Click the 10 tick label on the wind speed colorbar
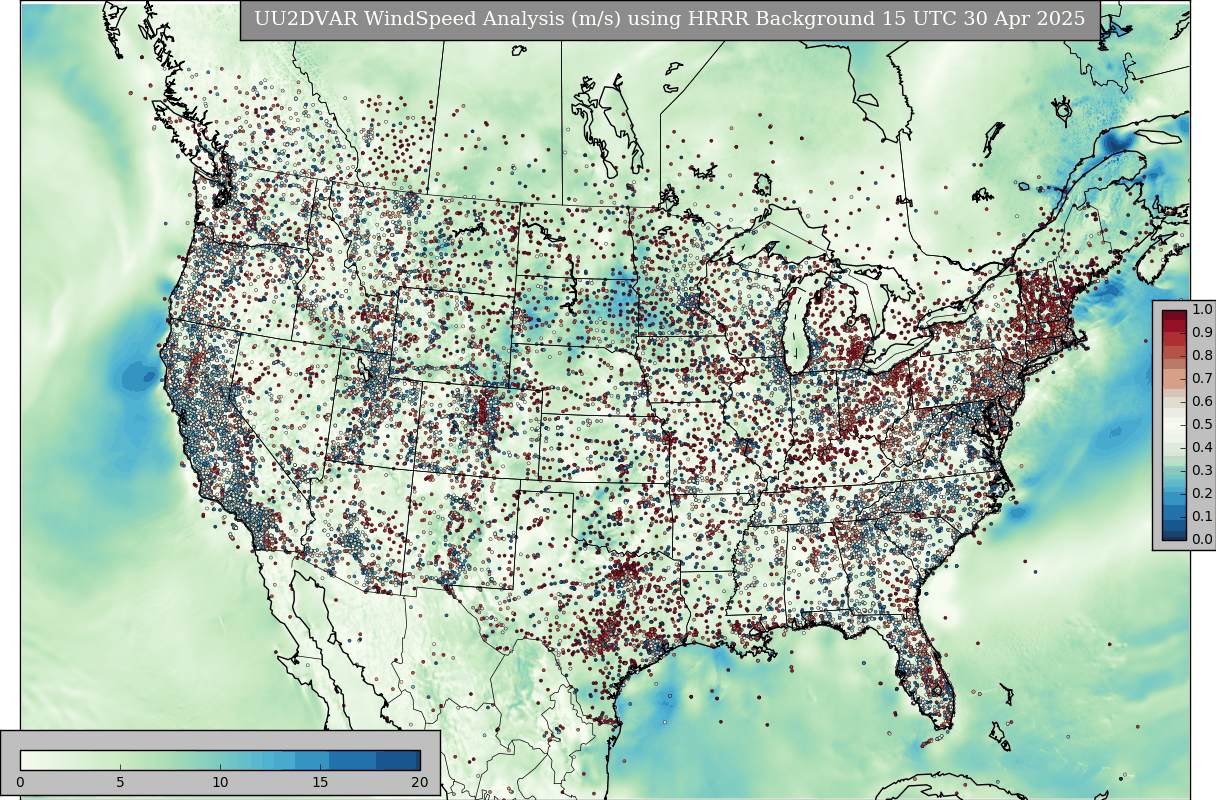This screenshot has width=1216, height=800. pos(220,782)
